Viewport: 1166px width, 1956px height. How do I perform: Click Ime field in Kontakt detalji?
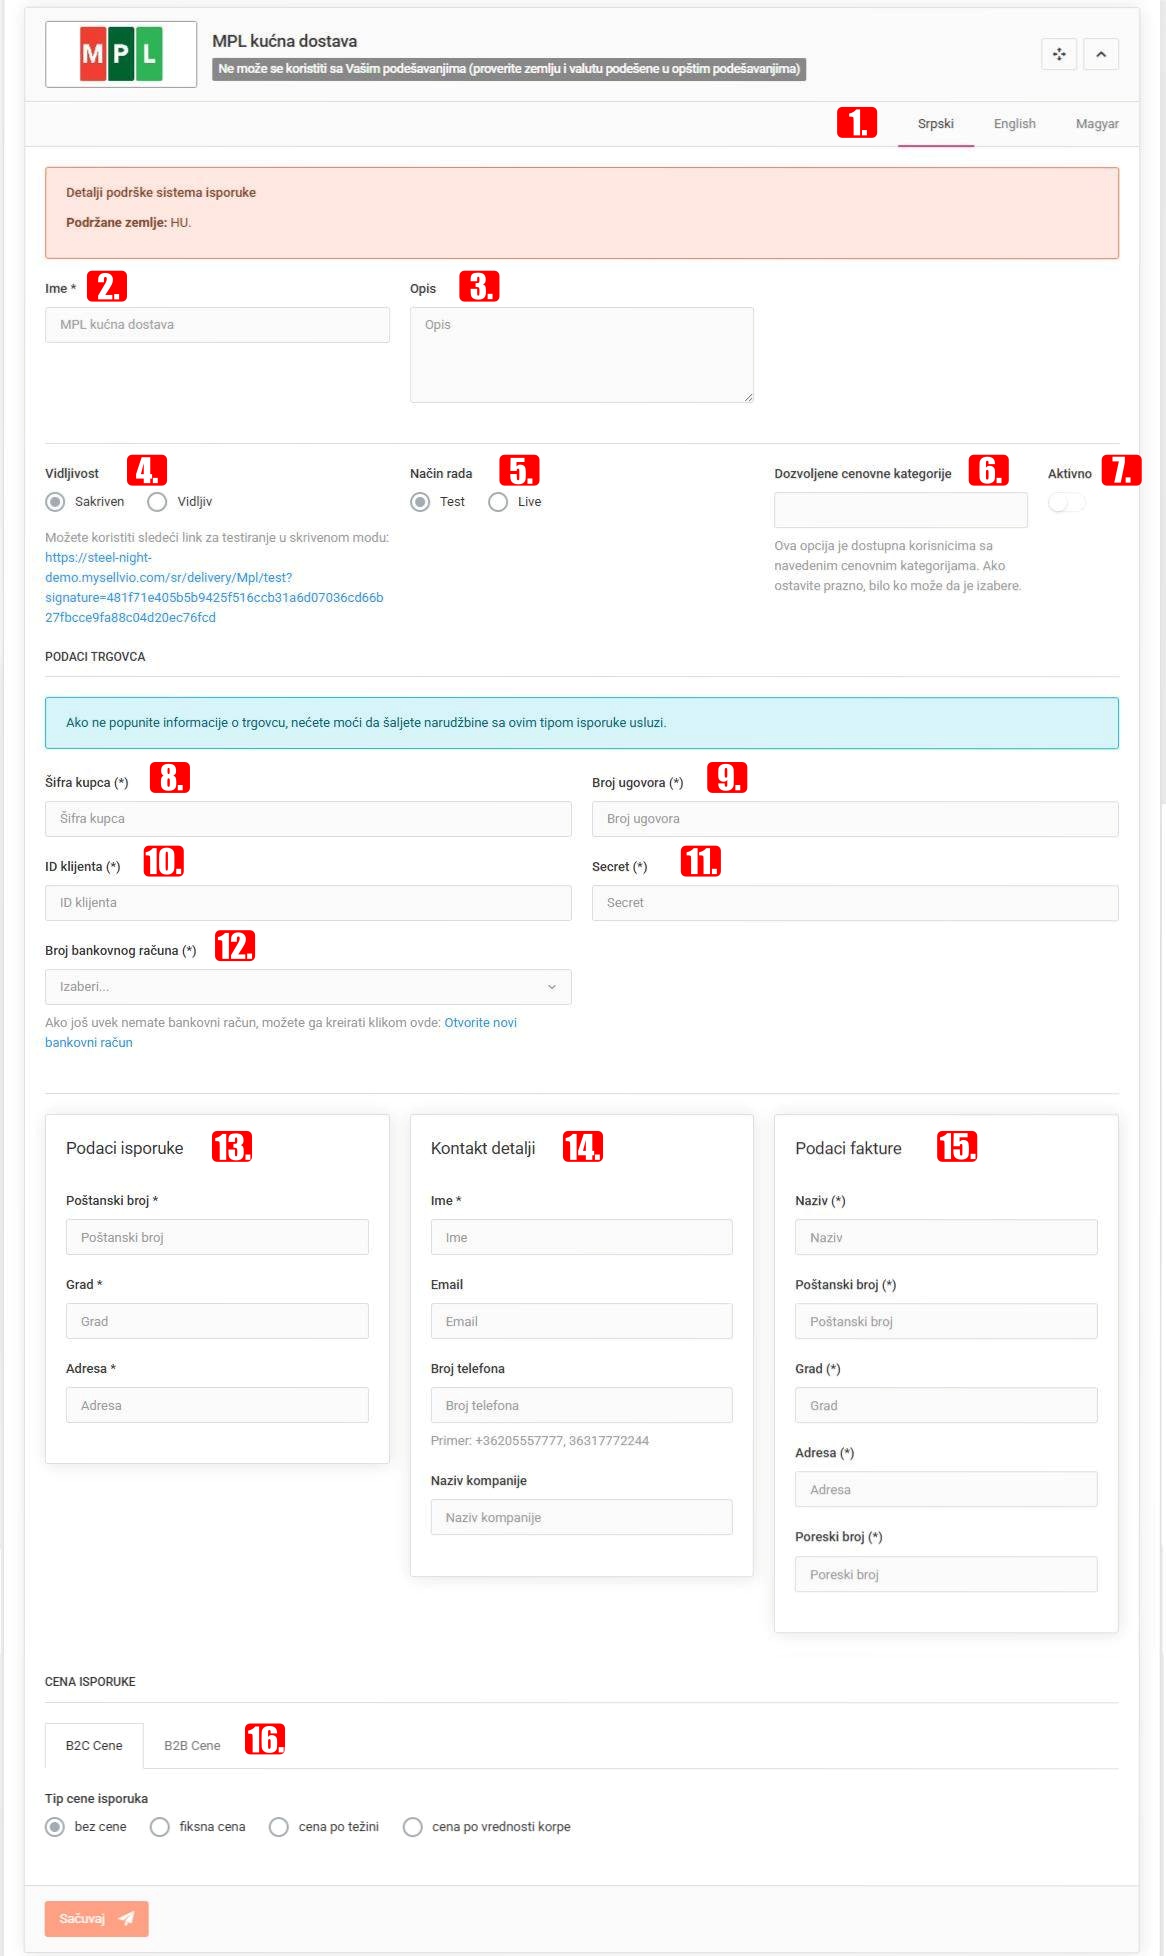(x=582, y=1237)
